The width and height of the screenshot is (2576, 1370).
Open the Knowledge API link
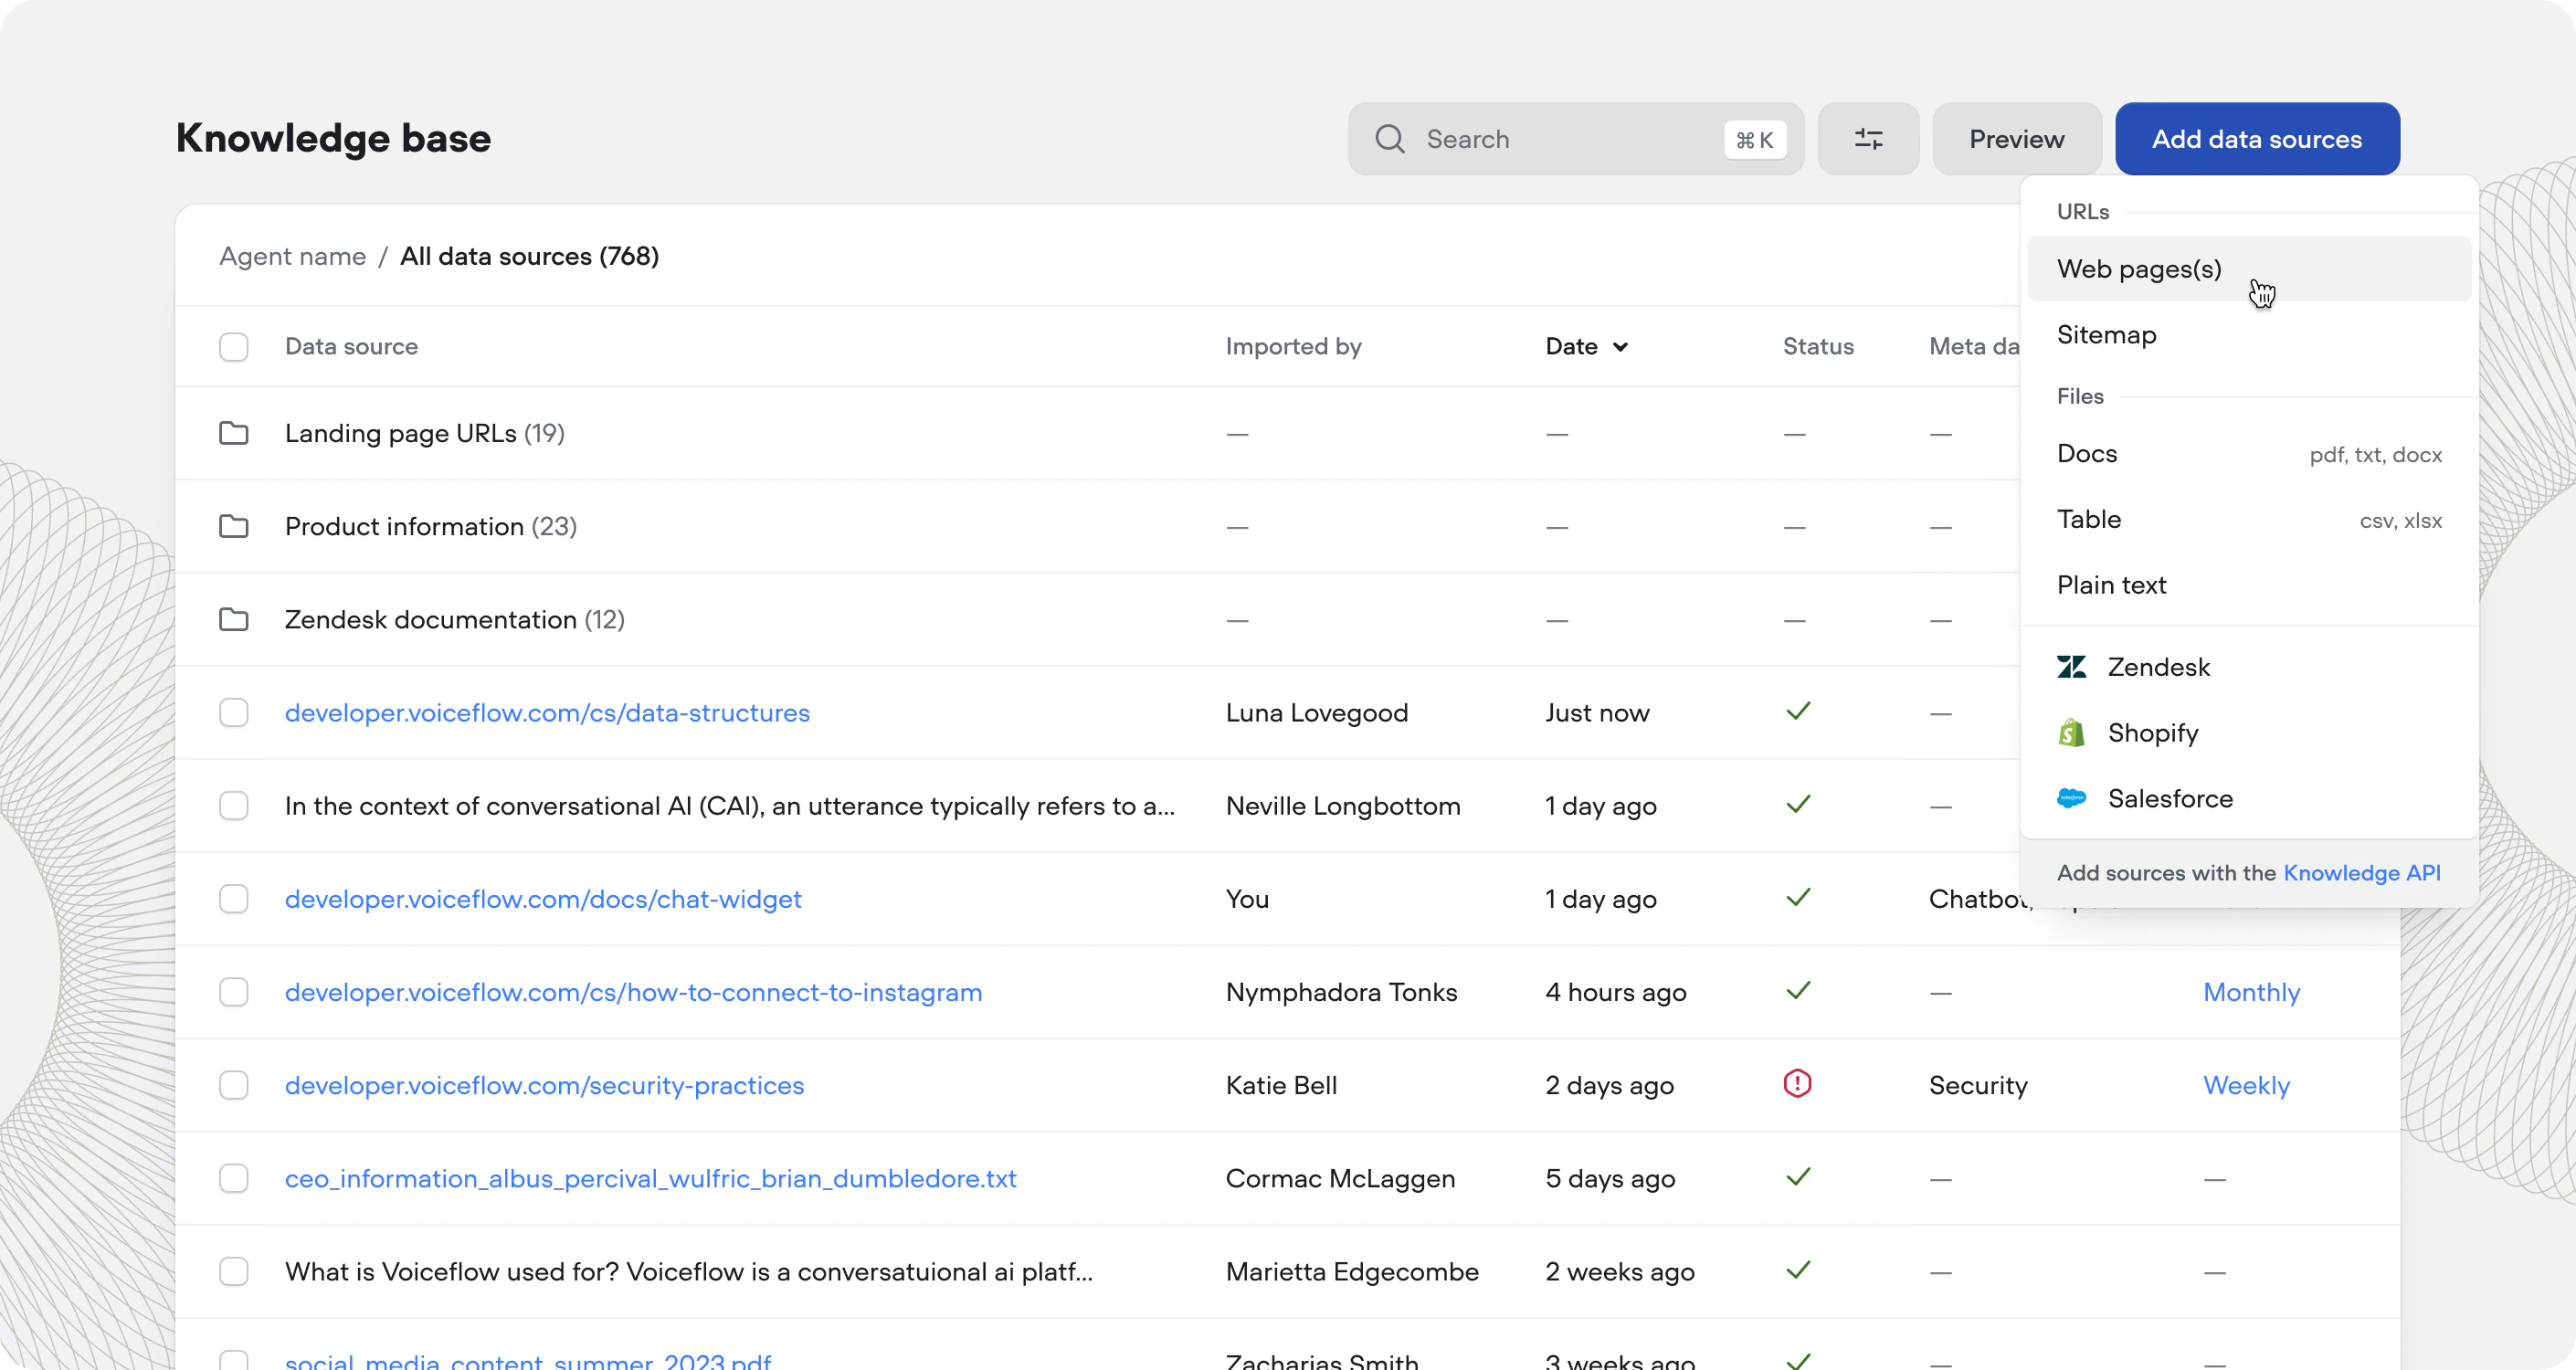2361,872
